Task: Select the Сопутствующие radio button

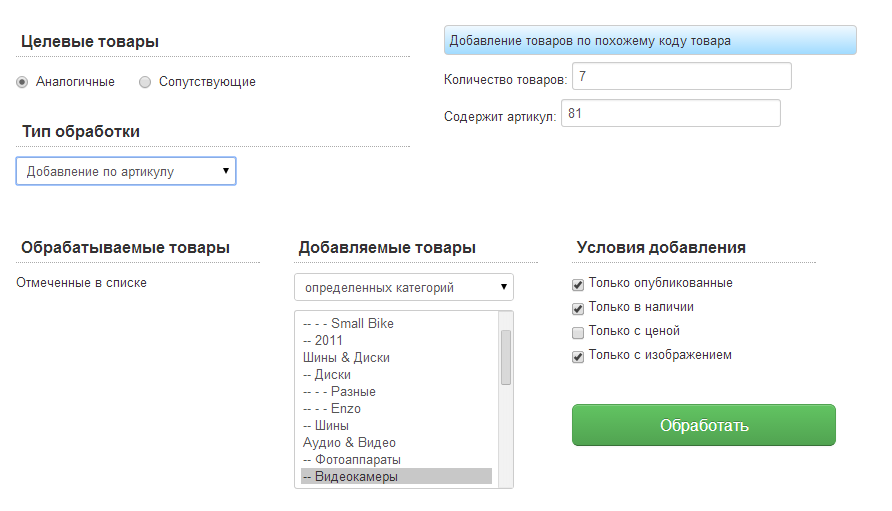Action: click(145, 82)
